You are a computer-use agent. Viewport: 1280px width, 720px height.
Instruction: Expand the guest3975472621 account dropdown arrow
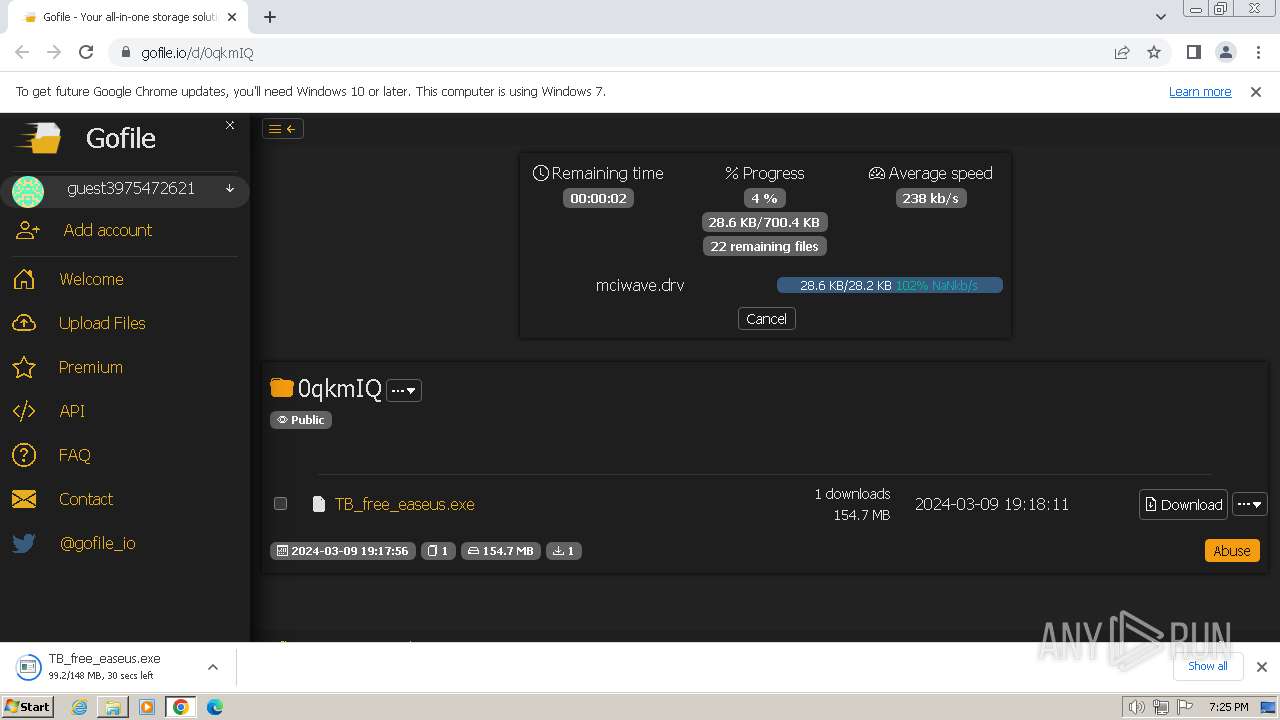pyautogui.click(x=230, y=189)
